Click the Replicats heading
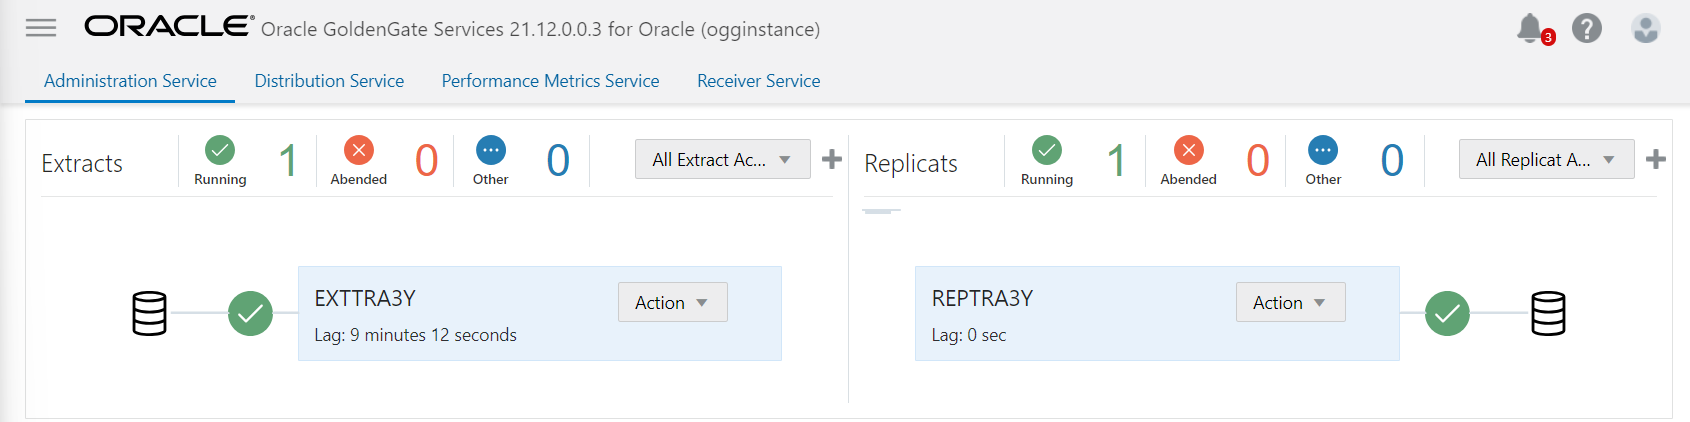The image size is (1690, 422). (x=911, y=163)
